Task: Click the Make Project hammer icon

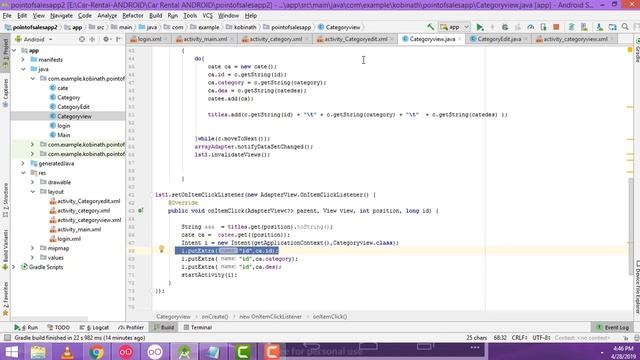Action: [x=431, y=27]
